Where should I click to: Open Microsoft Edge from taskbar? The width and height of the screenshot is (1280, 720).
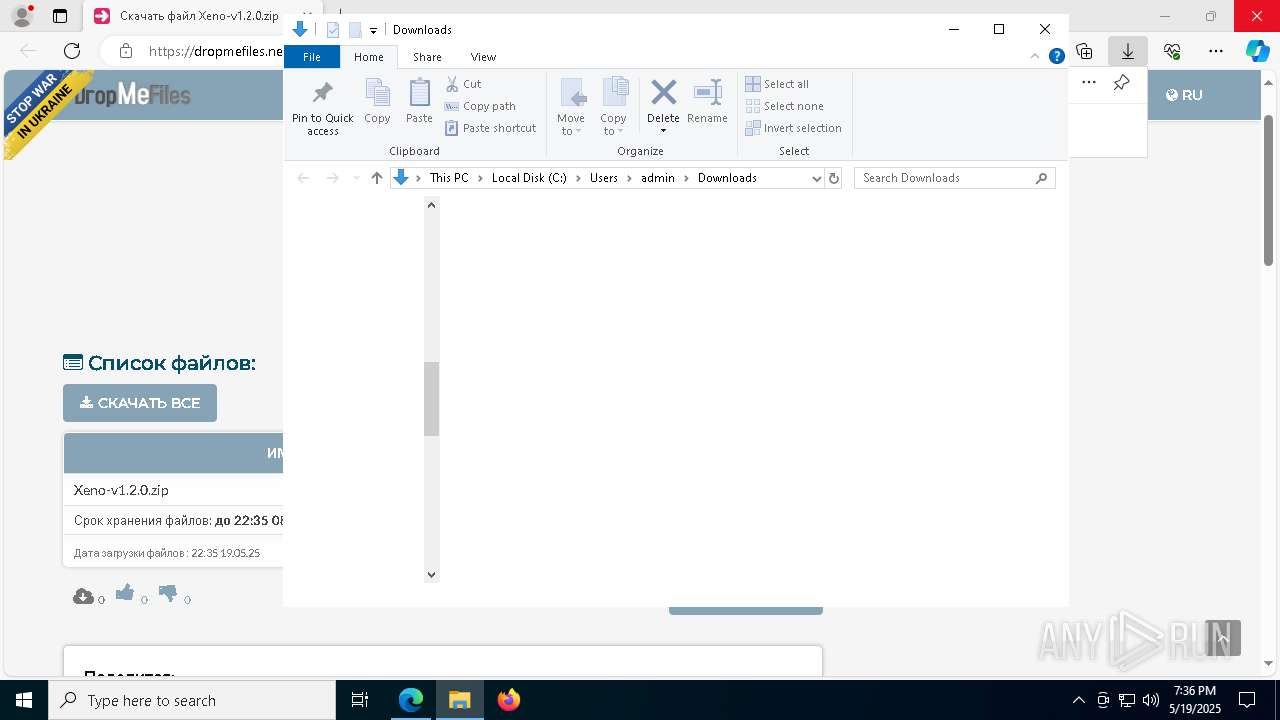click(x=411, y=700)
